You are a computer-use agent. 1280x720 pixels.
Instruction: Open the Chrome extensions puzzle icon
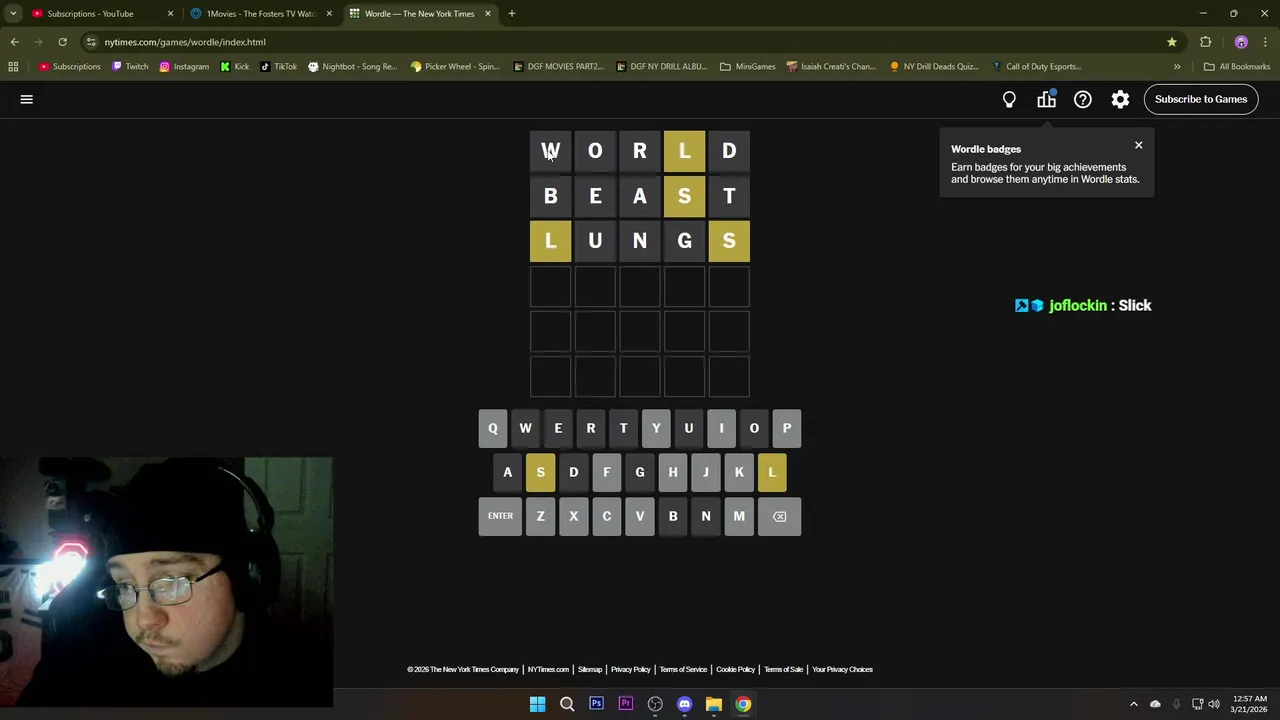pyautogui.click(x=1205, y=42)
